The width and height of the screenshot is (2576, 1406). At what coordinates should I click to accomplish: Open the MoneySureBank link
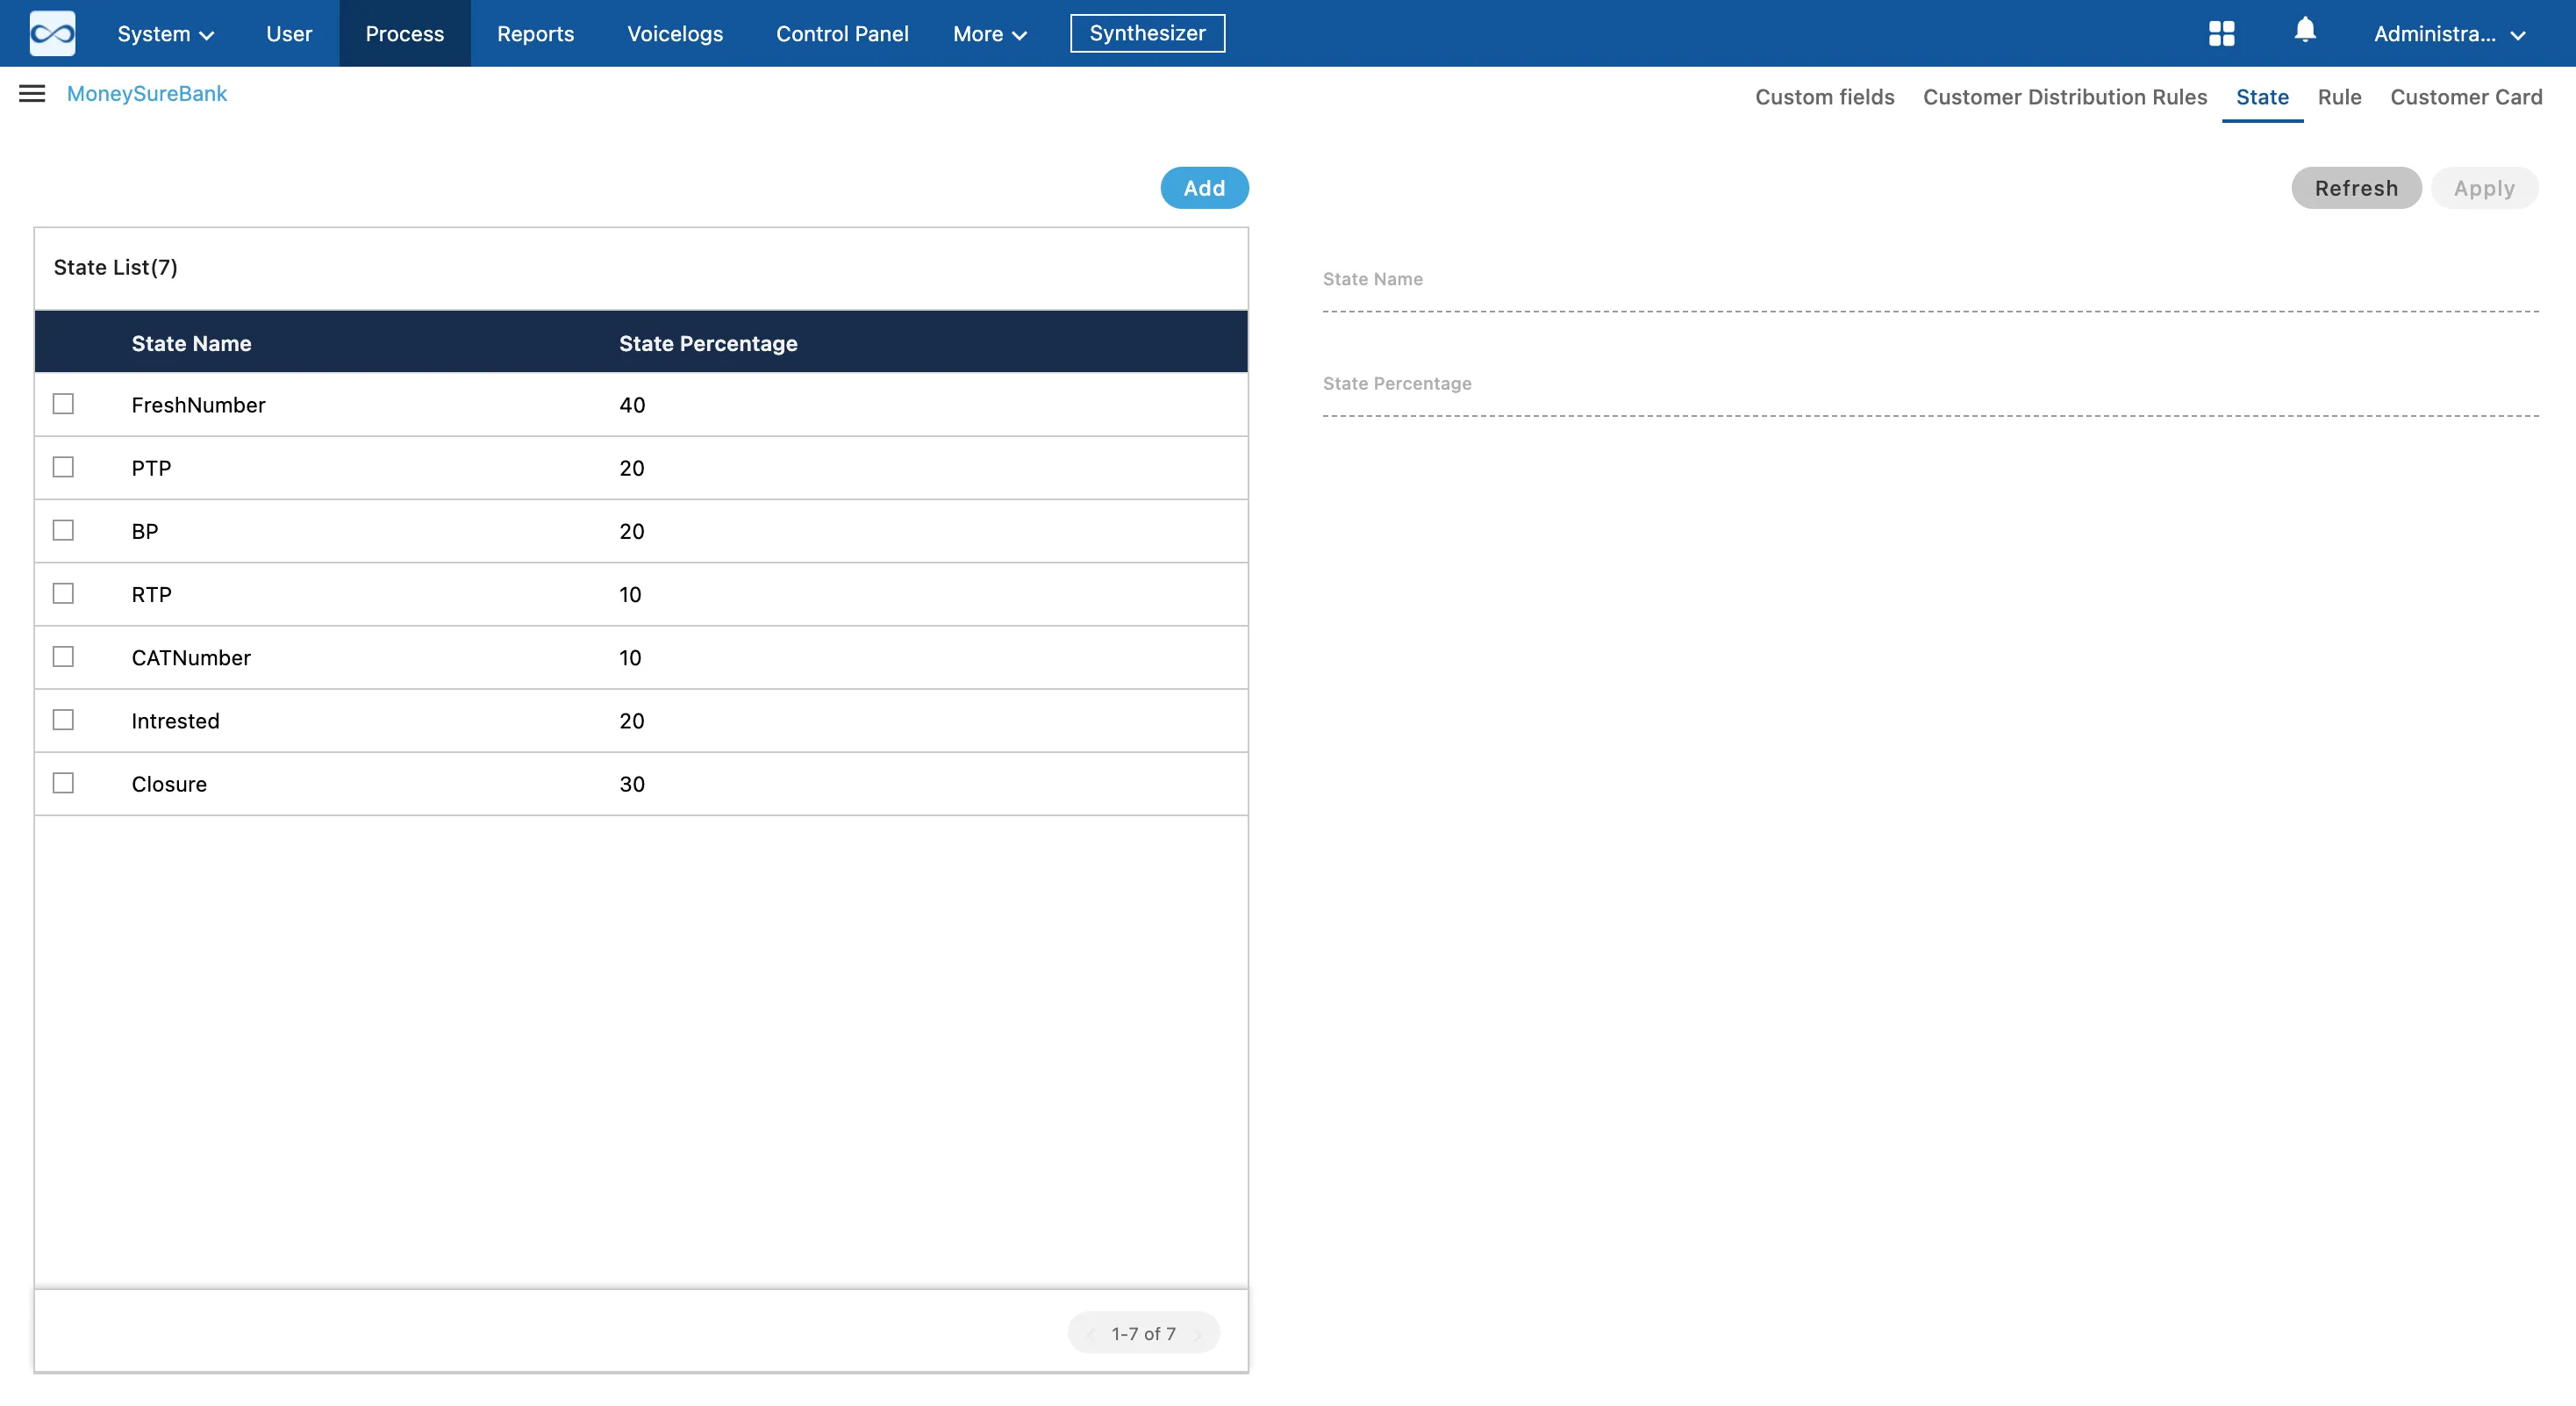(x=147, y=94)
